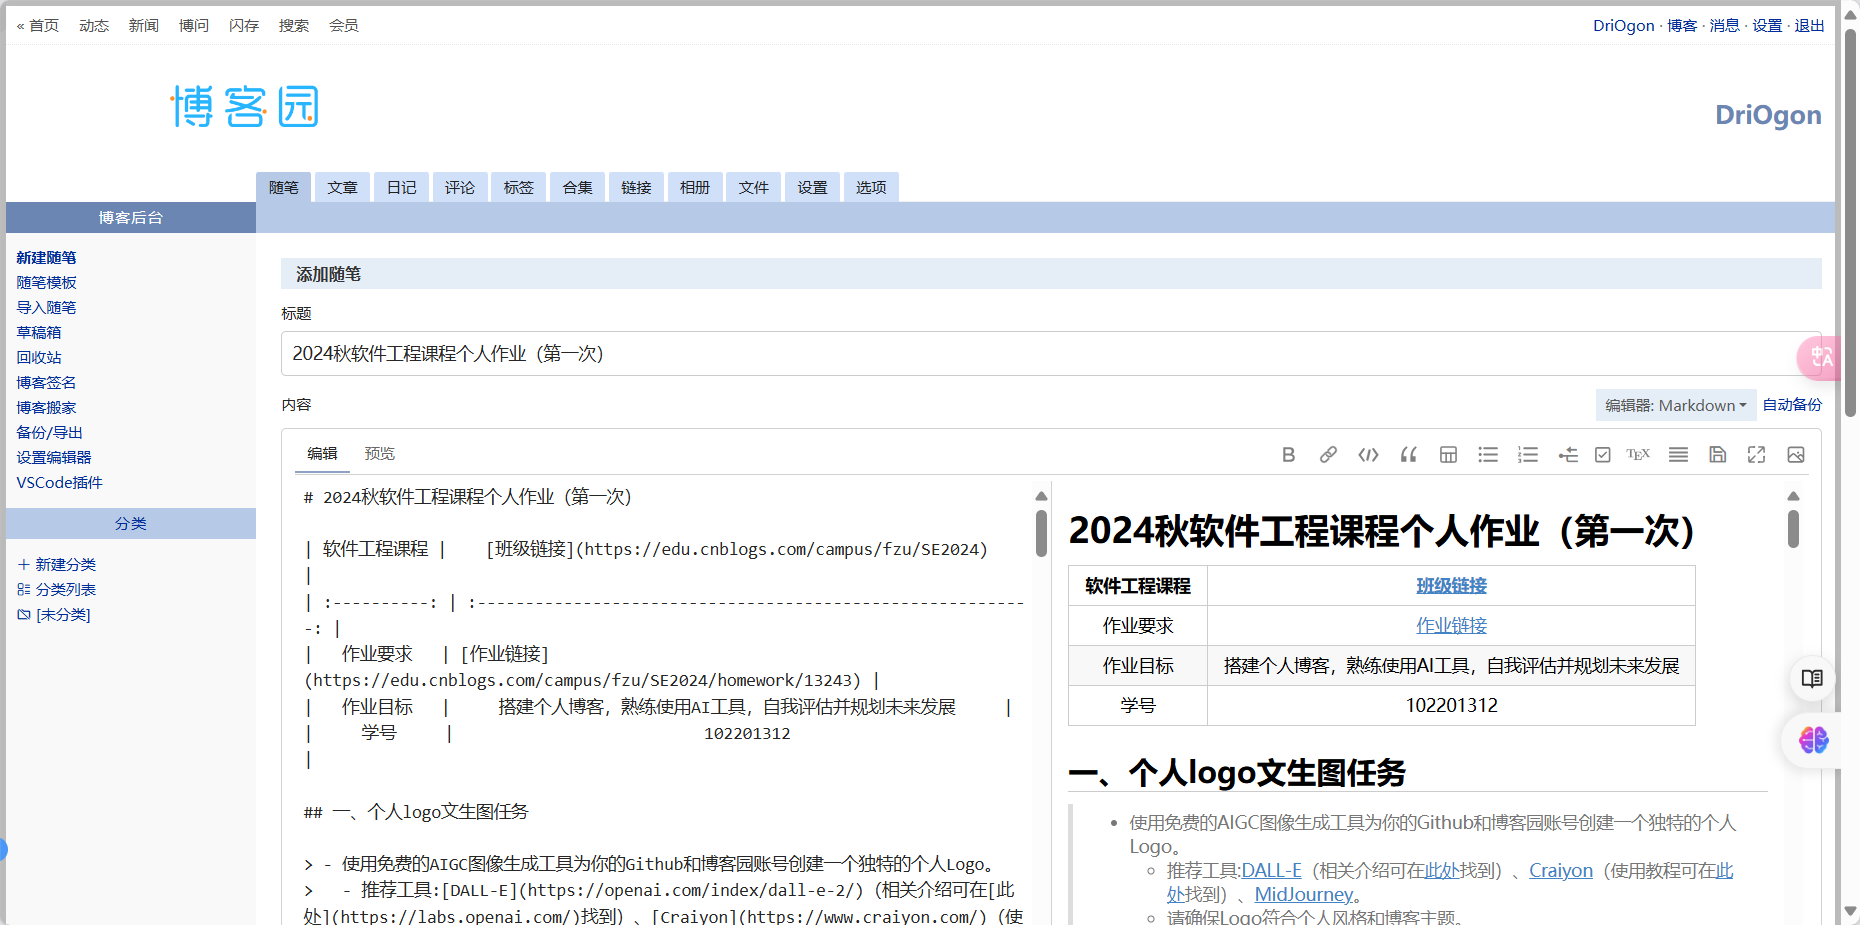Open the 文章 tab

click(343, 187)
